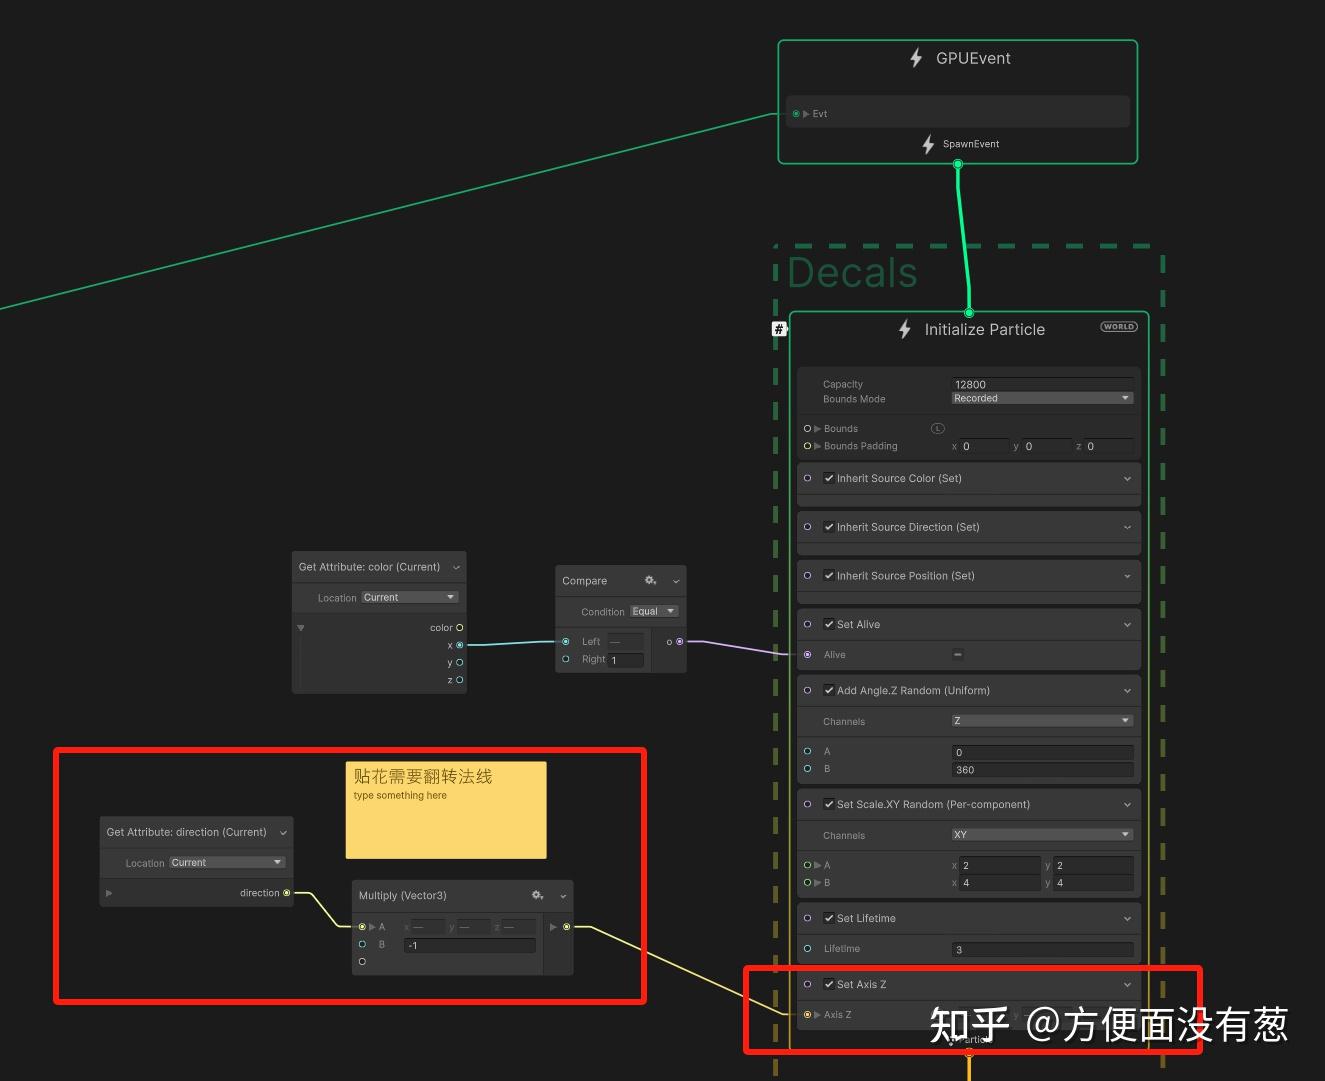Open the Compare Condition Equal dropdown
The image size is (1325, 1081).
tap(654, 611)
